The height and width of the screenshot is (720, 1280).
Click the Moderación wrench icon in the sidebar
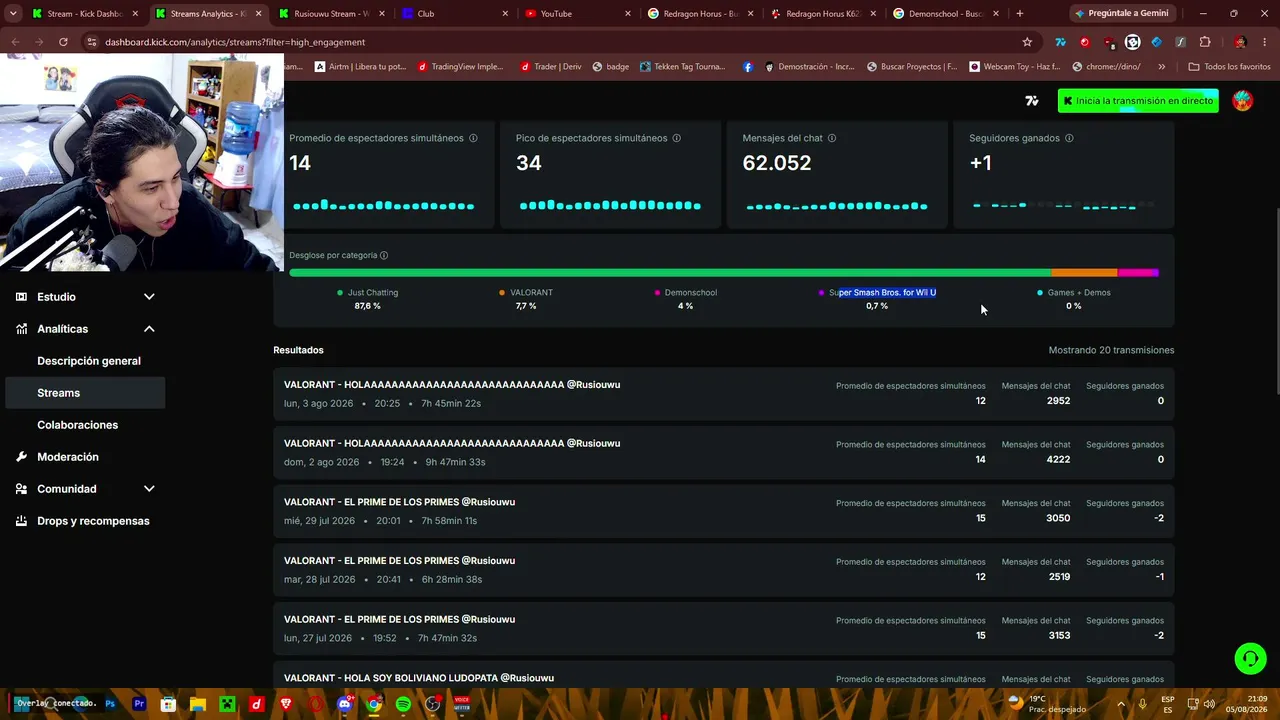tap(21, 457)
